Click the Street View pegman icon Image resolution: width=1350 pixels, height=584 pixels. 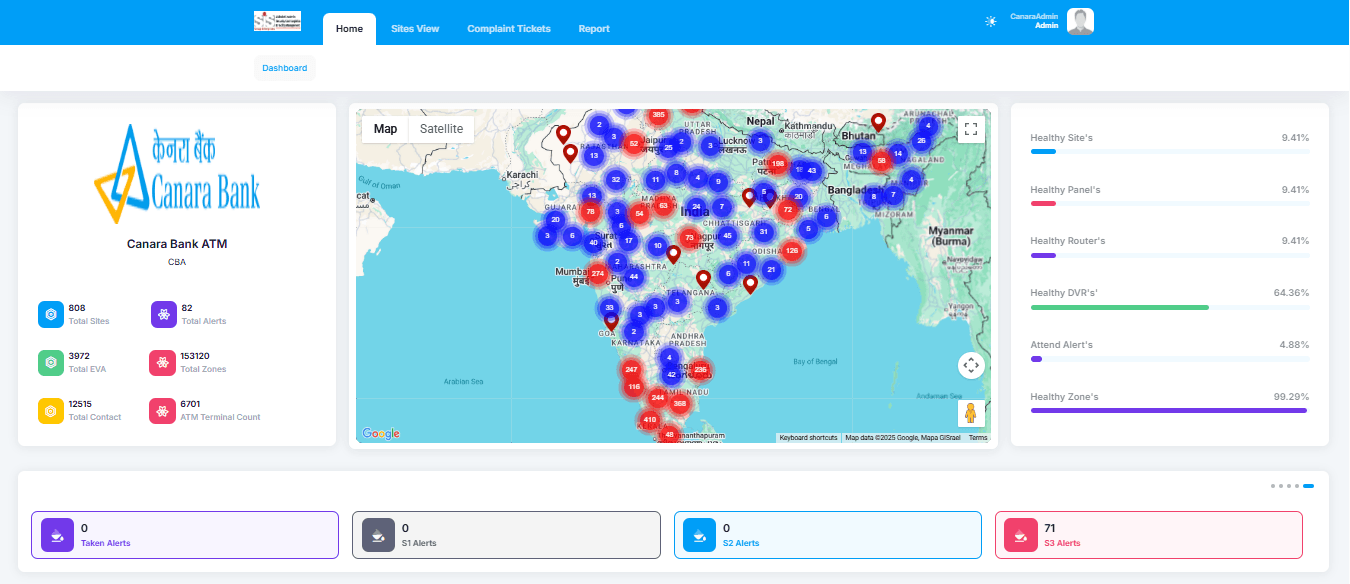970,412
